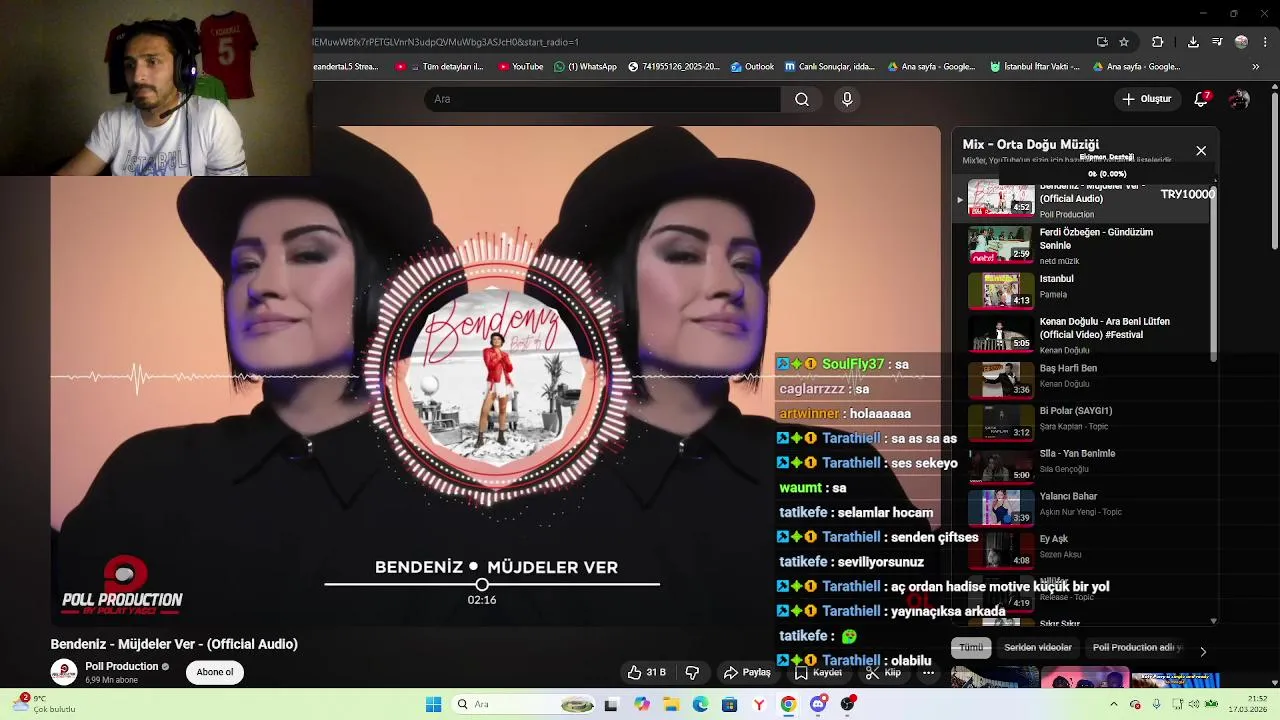Screen dimensions: 1280x720
Task: Switch to Chrome in taskbar
Action: (x=788, y=704)
